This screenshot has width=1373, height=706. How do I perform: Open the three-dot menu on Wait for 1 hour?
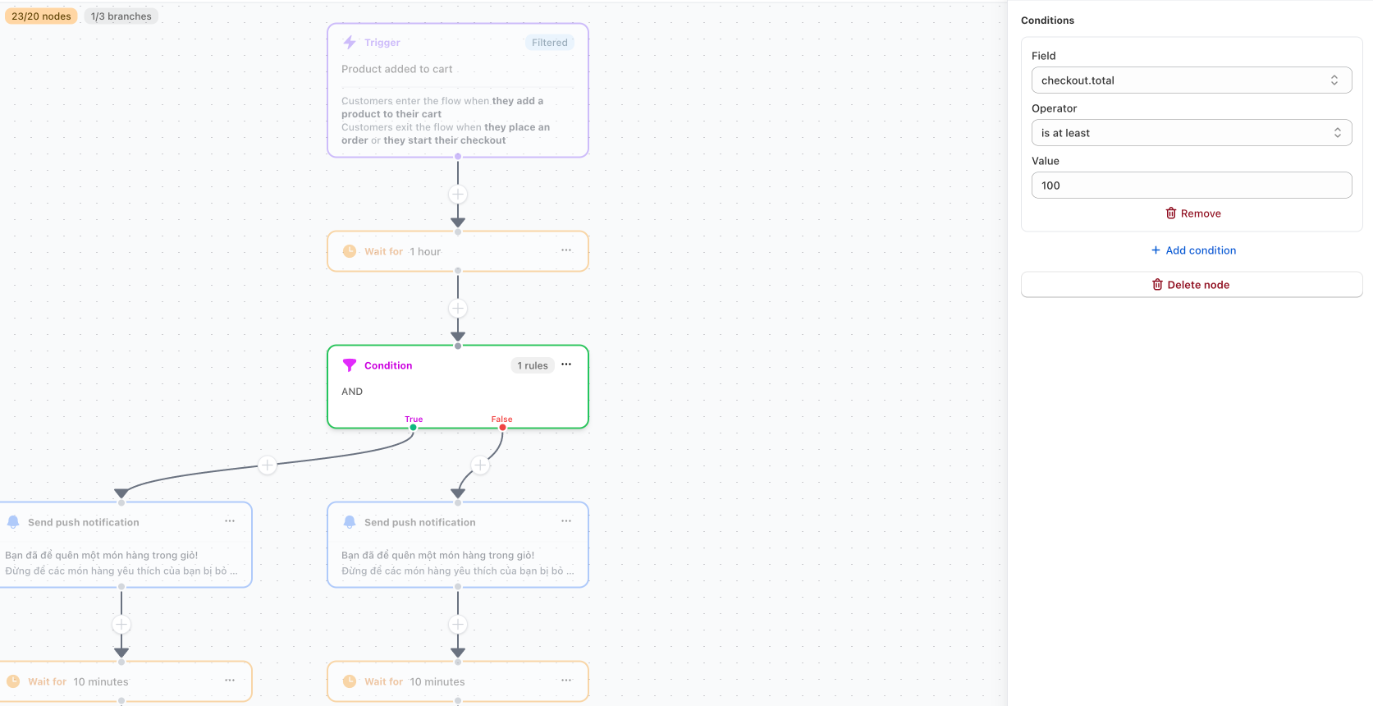tap(566, 251)
